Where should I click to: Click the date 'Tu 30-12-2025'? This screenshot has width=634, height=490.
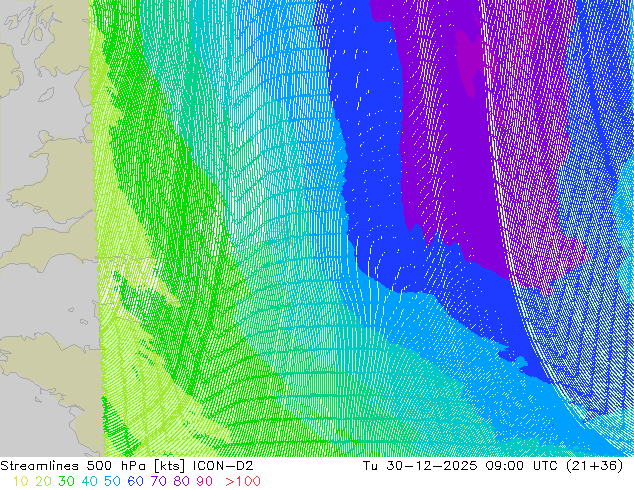pyautogui.click(x=420, y=465)
